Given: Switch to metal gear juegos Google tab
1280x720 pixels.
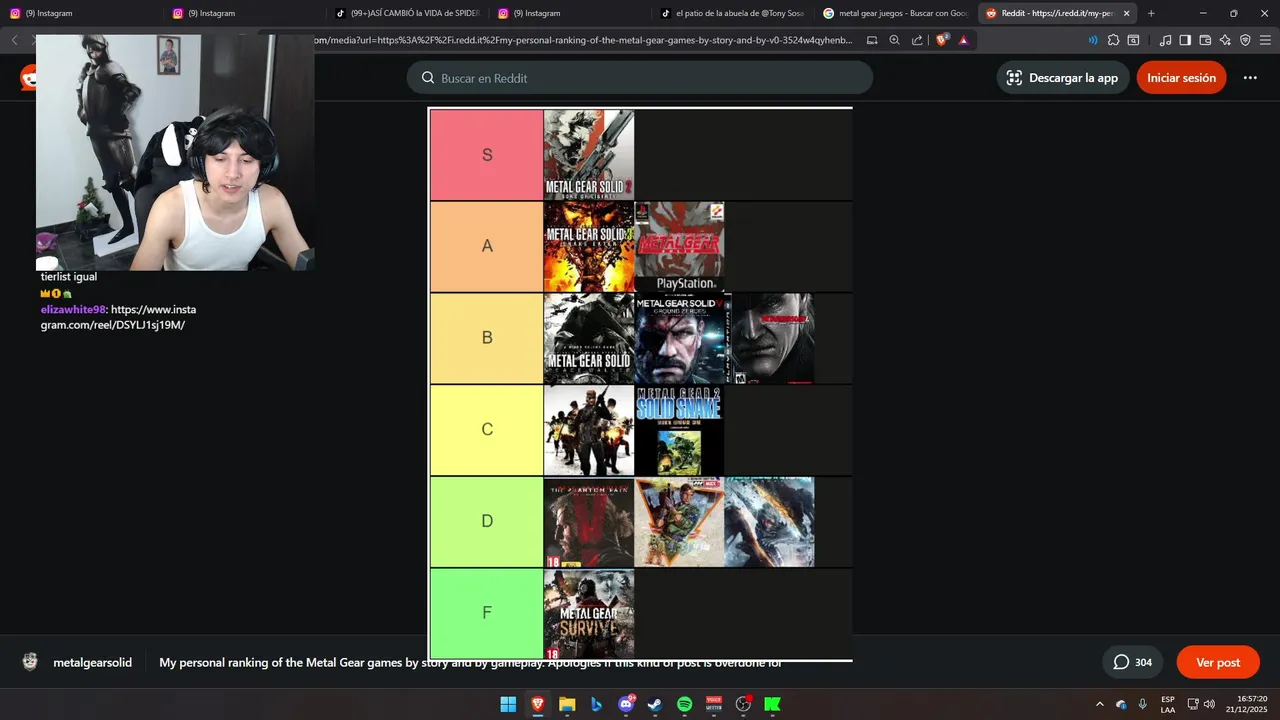Looking at the screenshot, I should point(895,13).
